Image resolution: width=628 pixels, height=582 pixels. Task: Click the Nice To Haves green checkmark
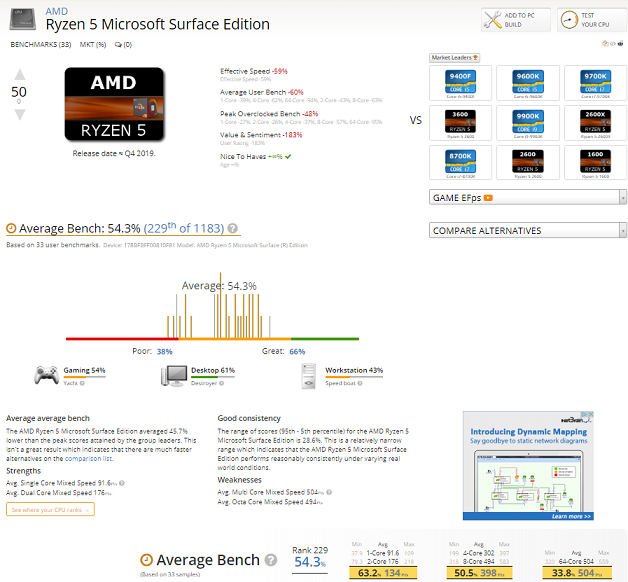coord(288,157)
